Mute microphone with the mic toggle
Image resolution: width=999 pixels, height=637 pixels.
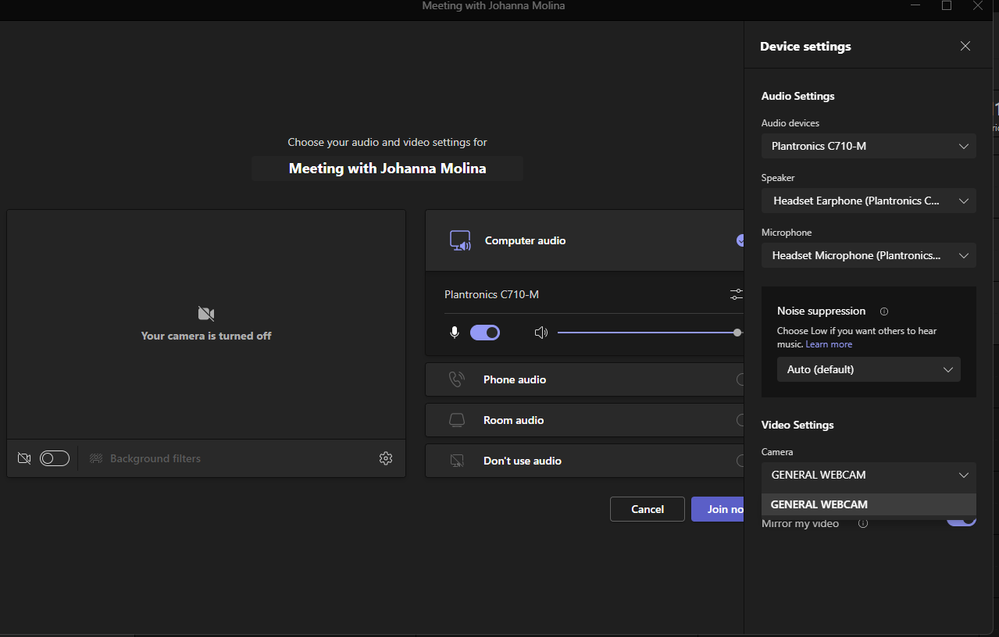point(485,333)
